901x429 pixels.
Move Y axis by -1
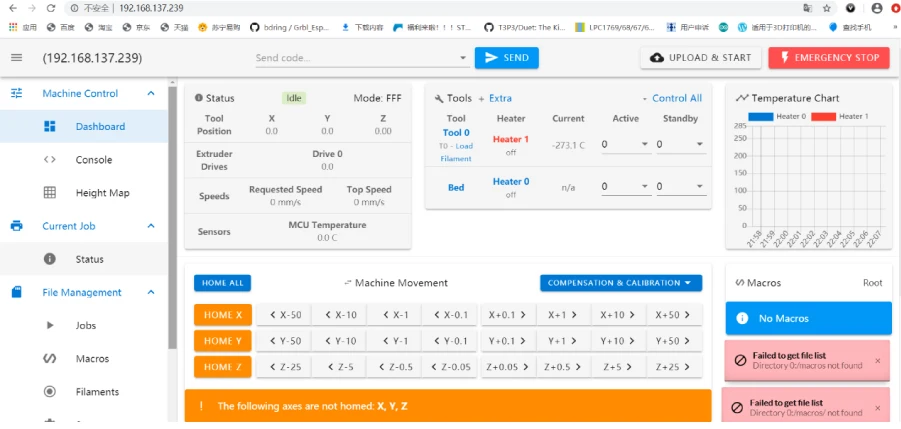tap(395, 341)
